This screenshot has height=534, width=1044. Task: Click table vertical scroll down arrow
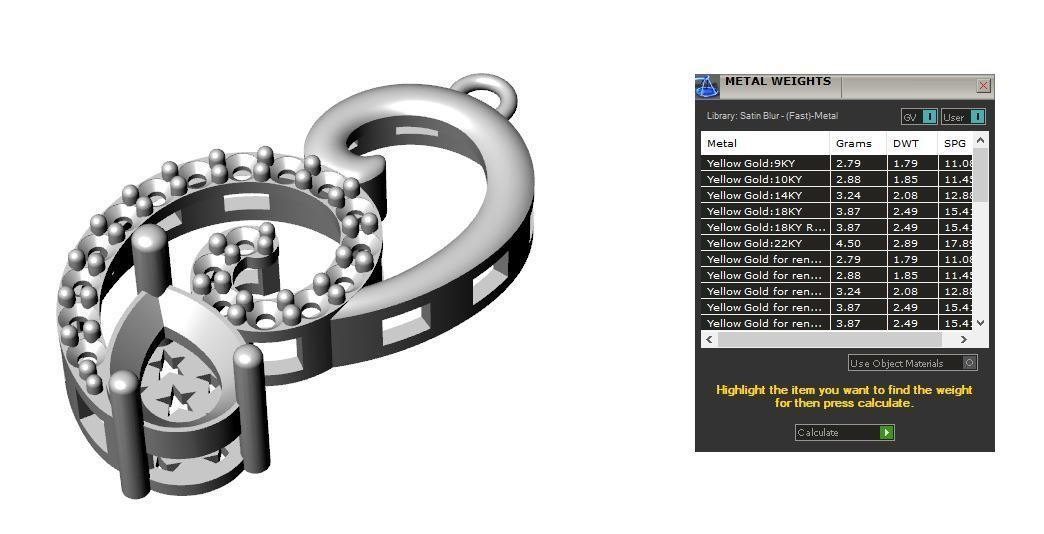(980, 323)
